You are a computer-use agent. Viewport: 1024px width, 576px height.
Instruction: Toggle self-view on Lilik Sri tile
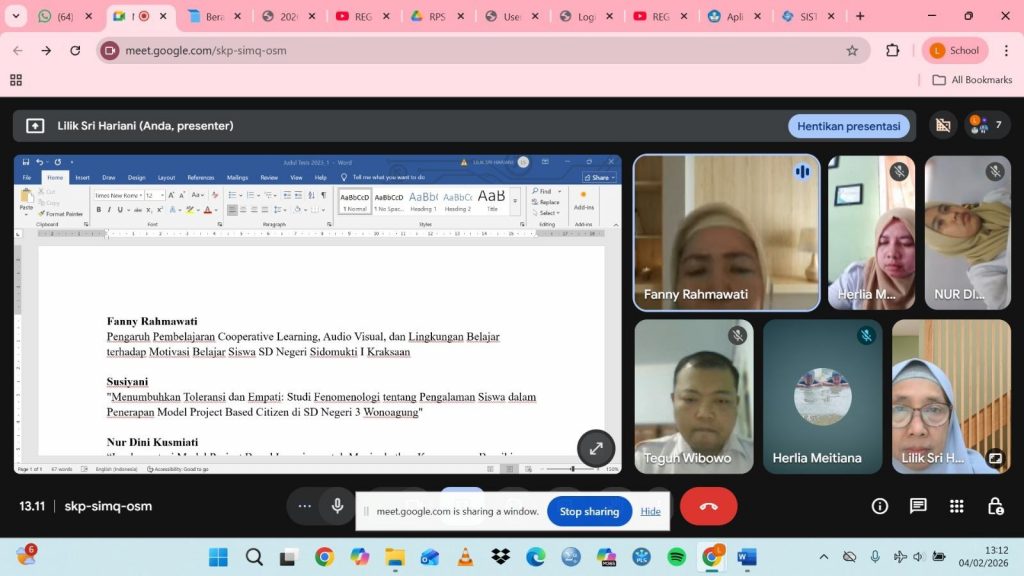pos(994,459)
